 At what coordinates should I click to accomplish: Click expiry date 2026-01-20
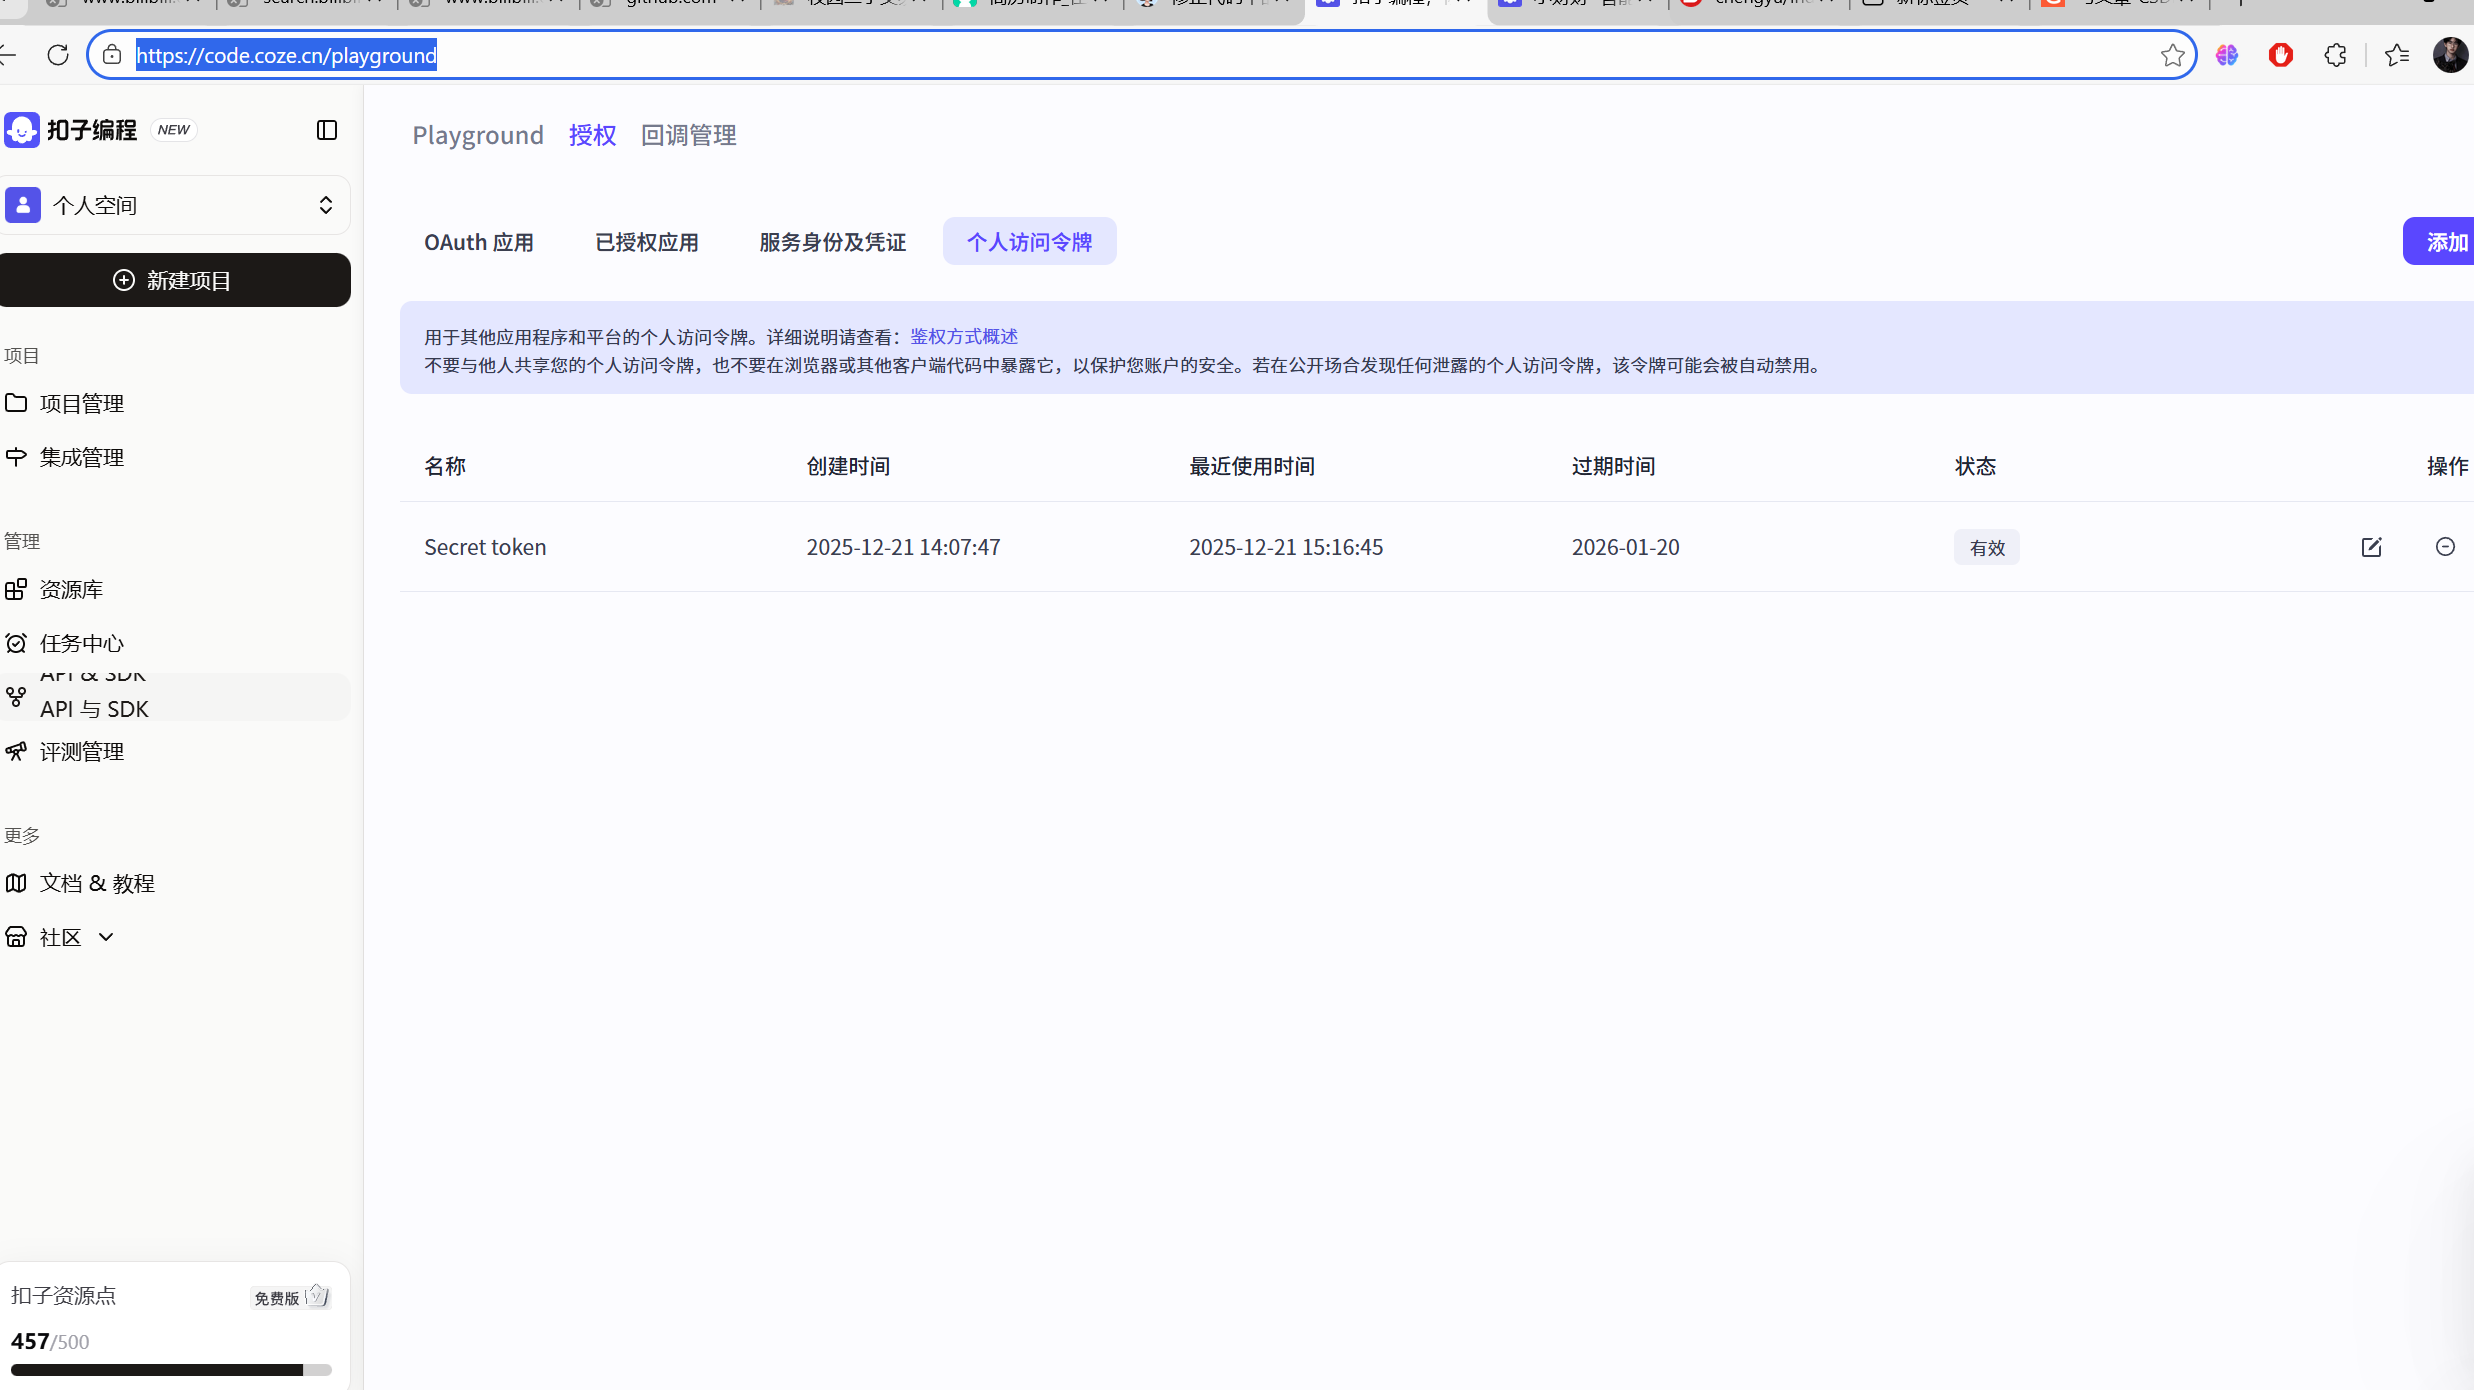pyautogui.click(x=1625, y=547)
